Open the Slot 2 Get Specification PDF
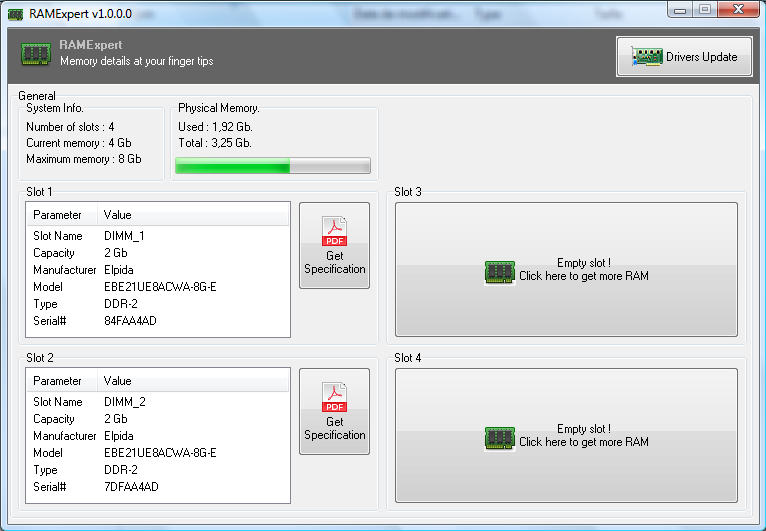Screen dimensions: 766x531 click(335, 411)
